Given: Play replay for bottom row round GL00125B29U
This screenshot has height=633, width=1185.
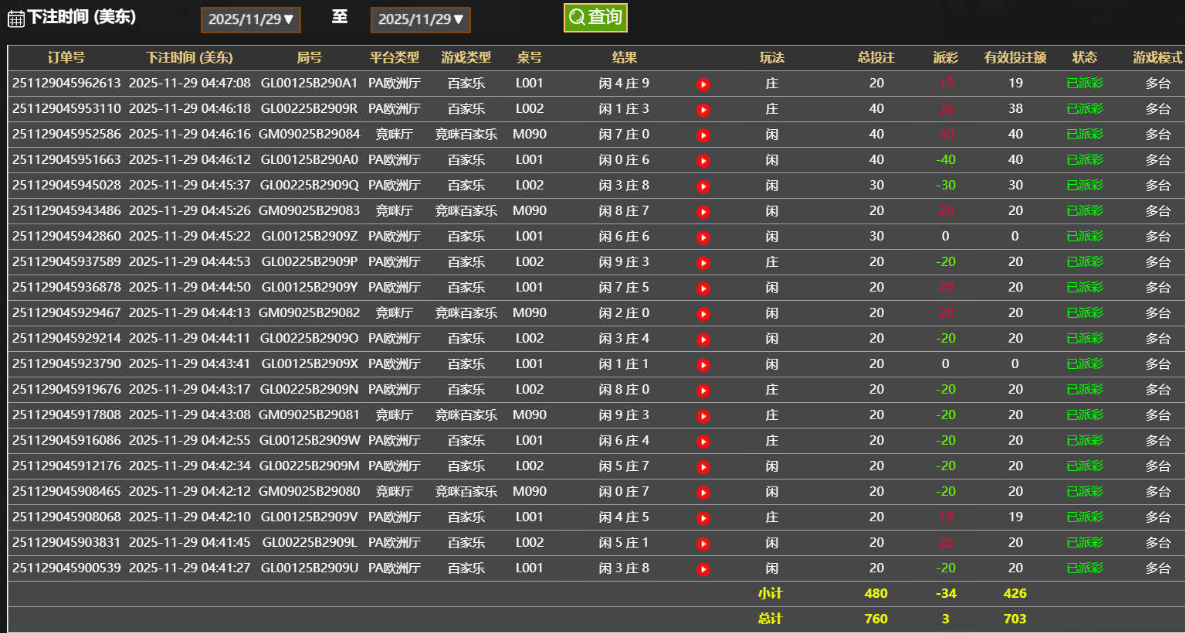Looking at the screenshot, I should (x=703, y=567).
